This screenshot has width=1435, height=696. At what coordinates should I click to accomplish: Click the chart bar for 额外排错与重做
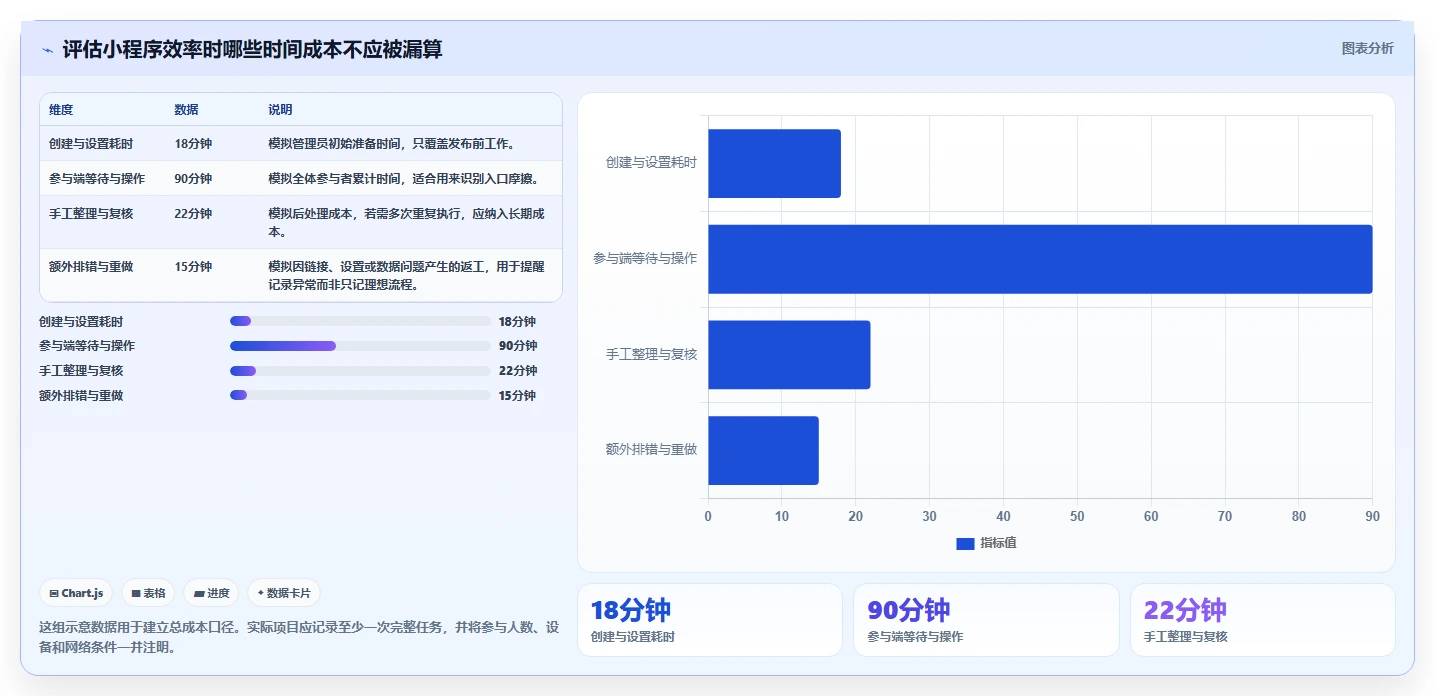tap(764, 450)
